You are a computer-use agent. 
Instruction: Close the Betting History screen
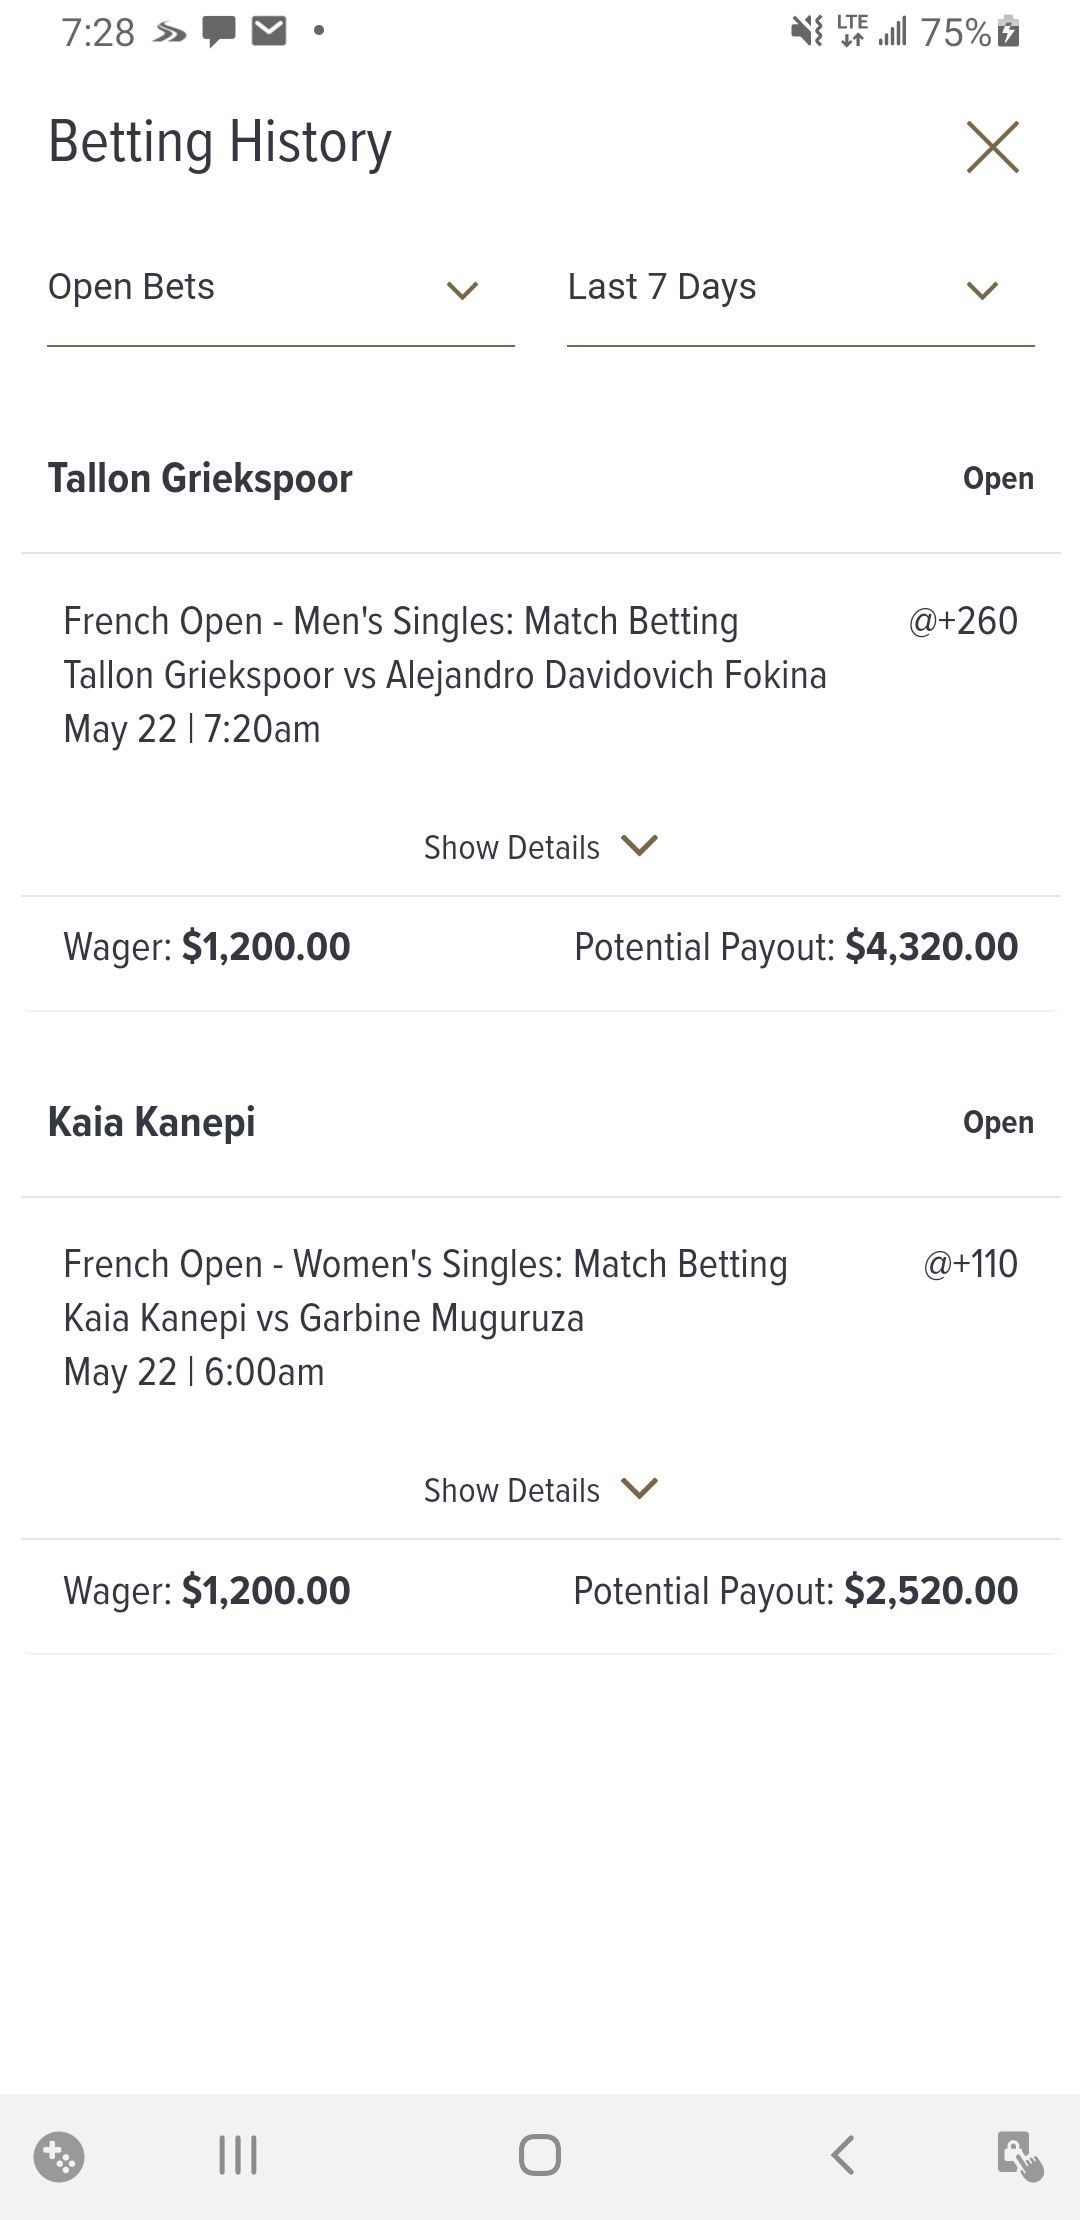point(992,147)
